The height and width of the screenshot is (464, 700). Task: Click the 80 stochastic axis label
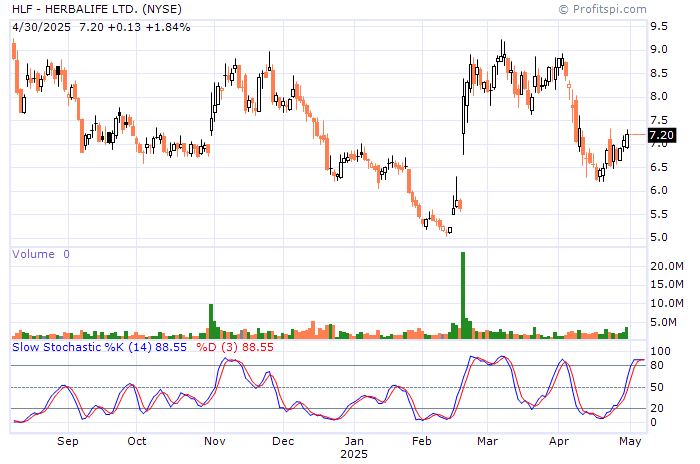pos(657,365)
